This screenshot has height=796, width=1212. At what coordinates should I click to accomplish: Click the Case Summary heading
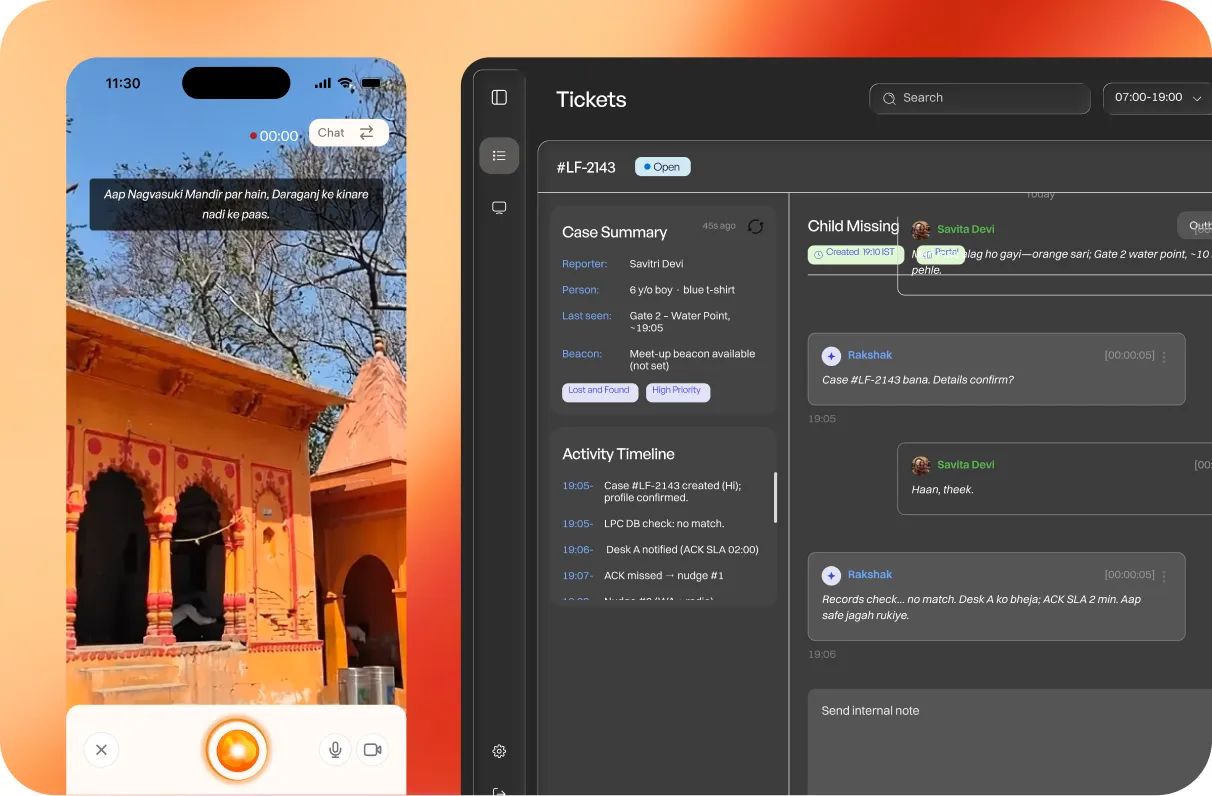click(x=614, y=232)
